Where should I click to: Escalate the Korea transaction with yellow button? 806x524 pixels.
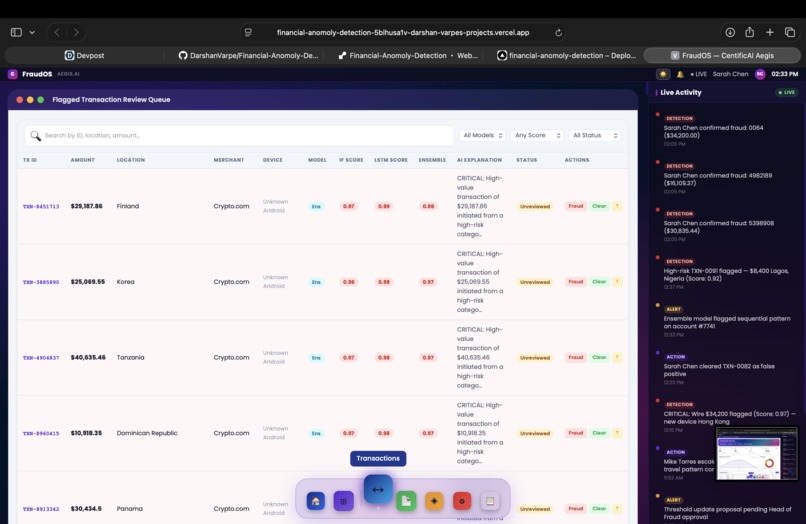coord(617,282)
